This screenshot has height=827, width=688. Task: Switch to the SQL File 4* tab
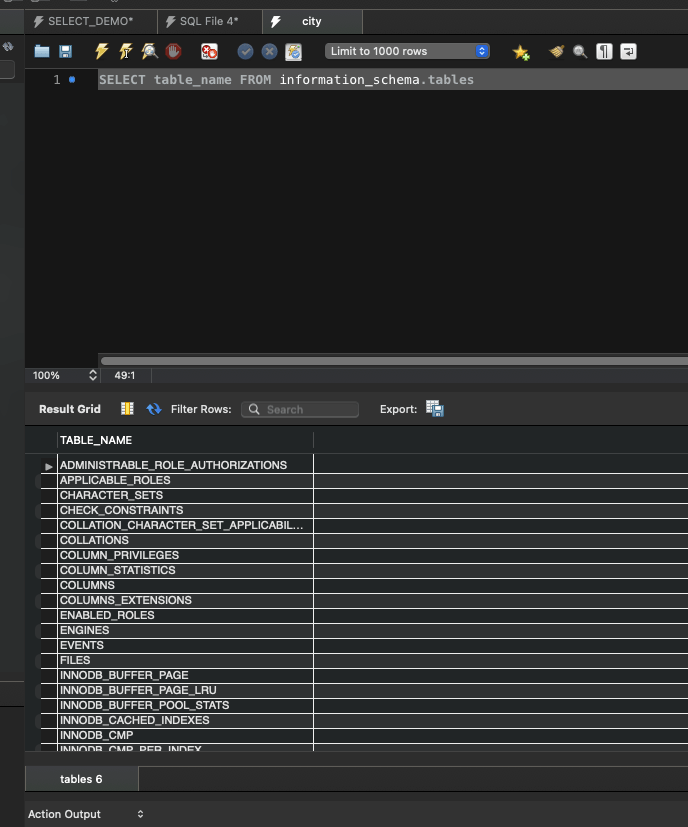coord(209,21)
